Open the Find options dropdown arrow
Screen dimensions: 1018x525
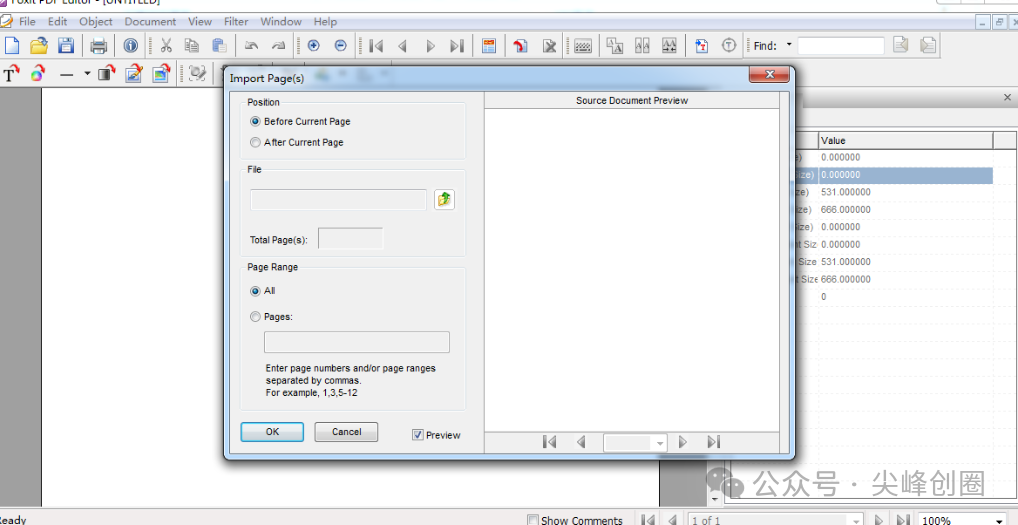coord(789,45)
